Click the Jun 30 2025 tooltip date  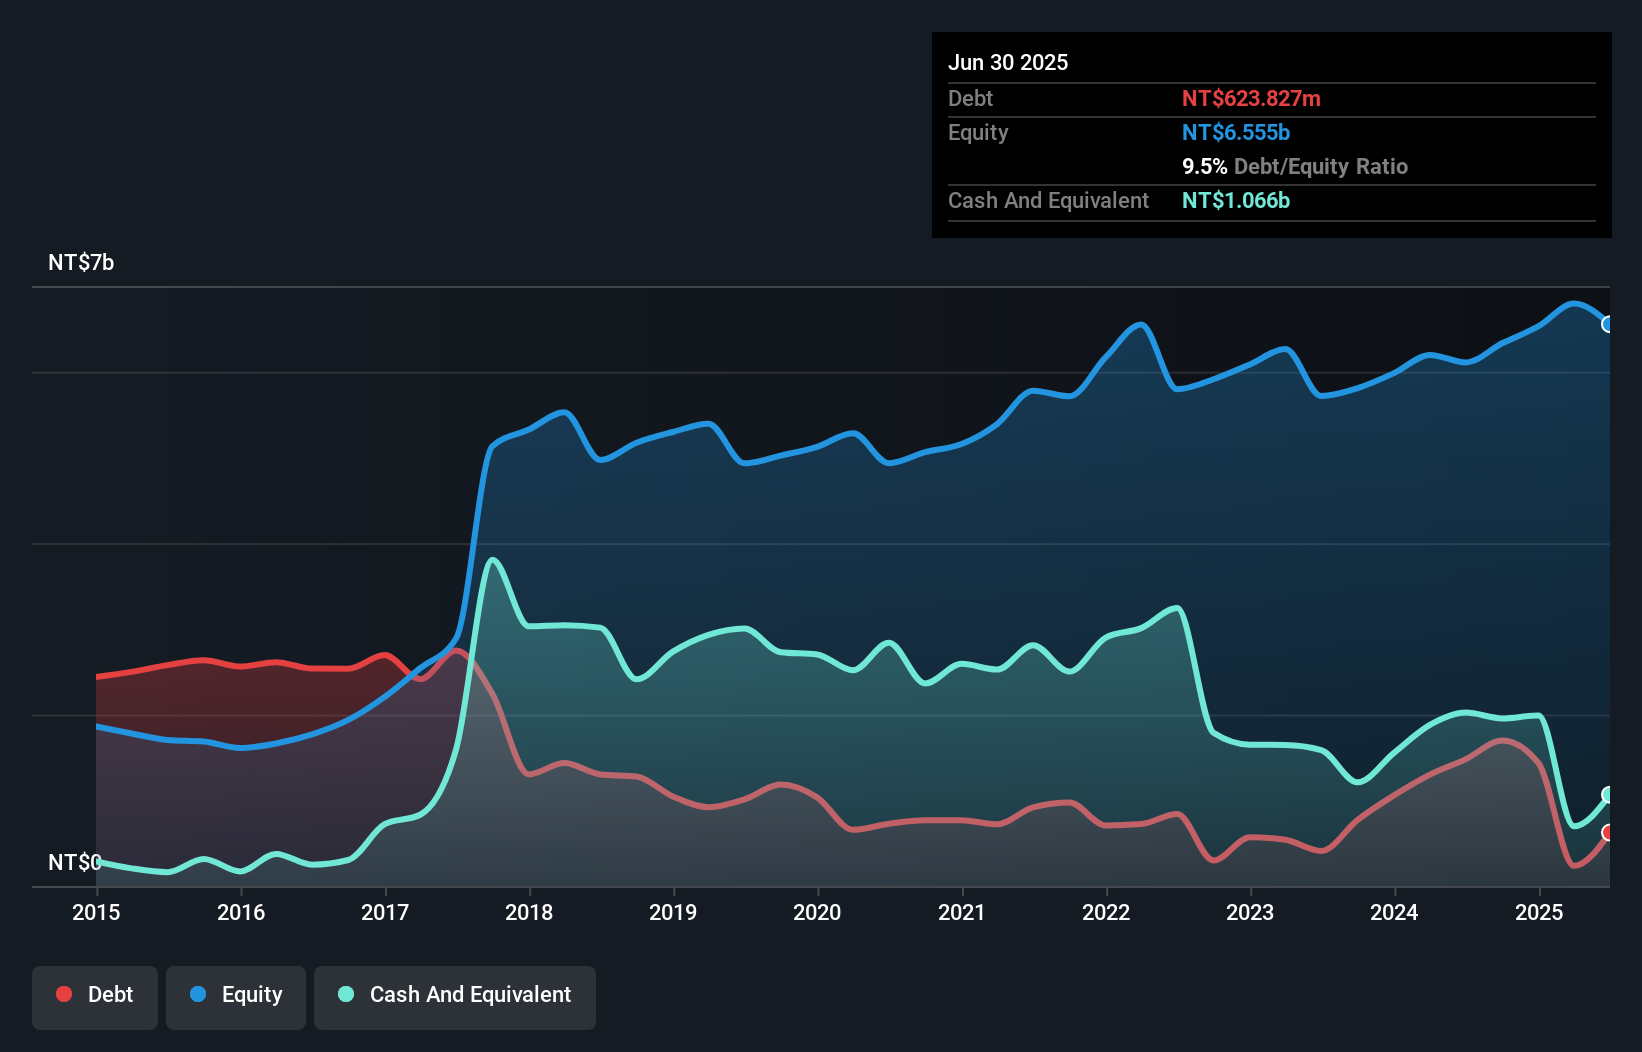point(1008,63)
